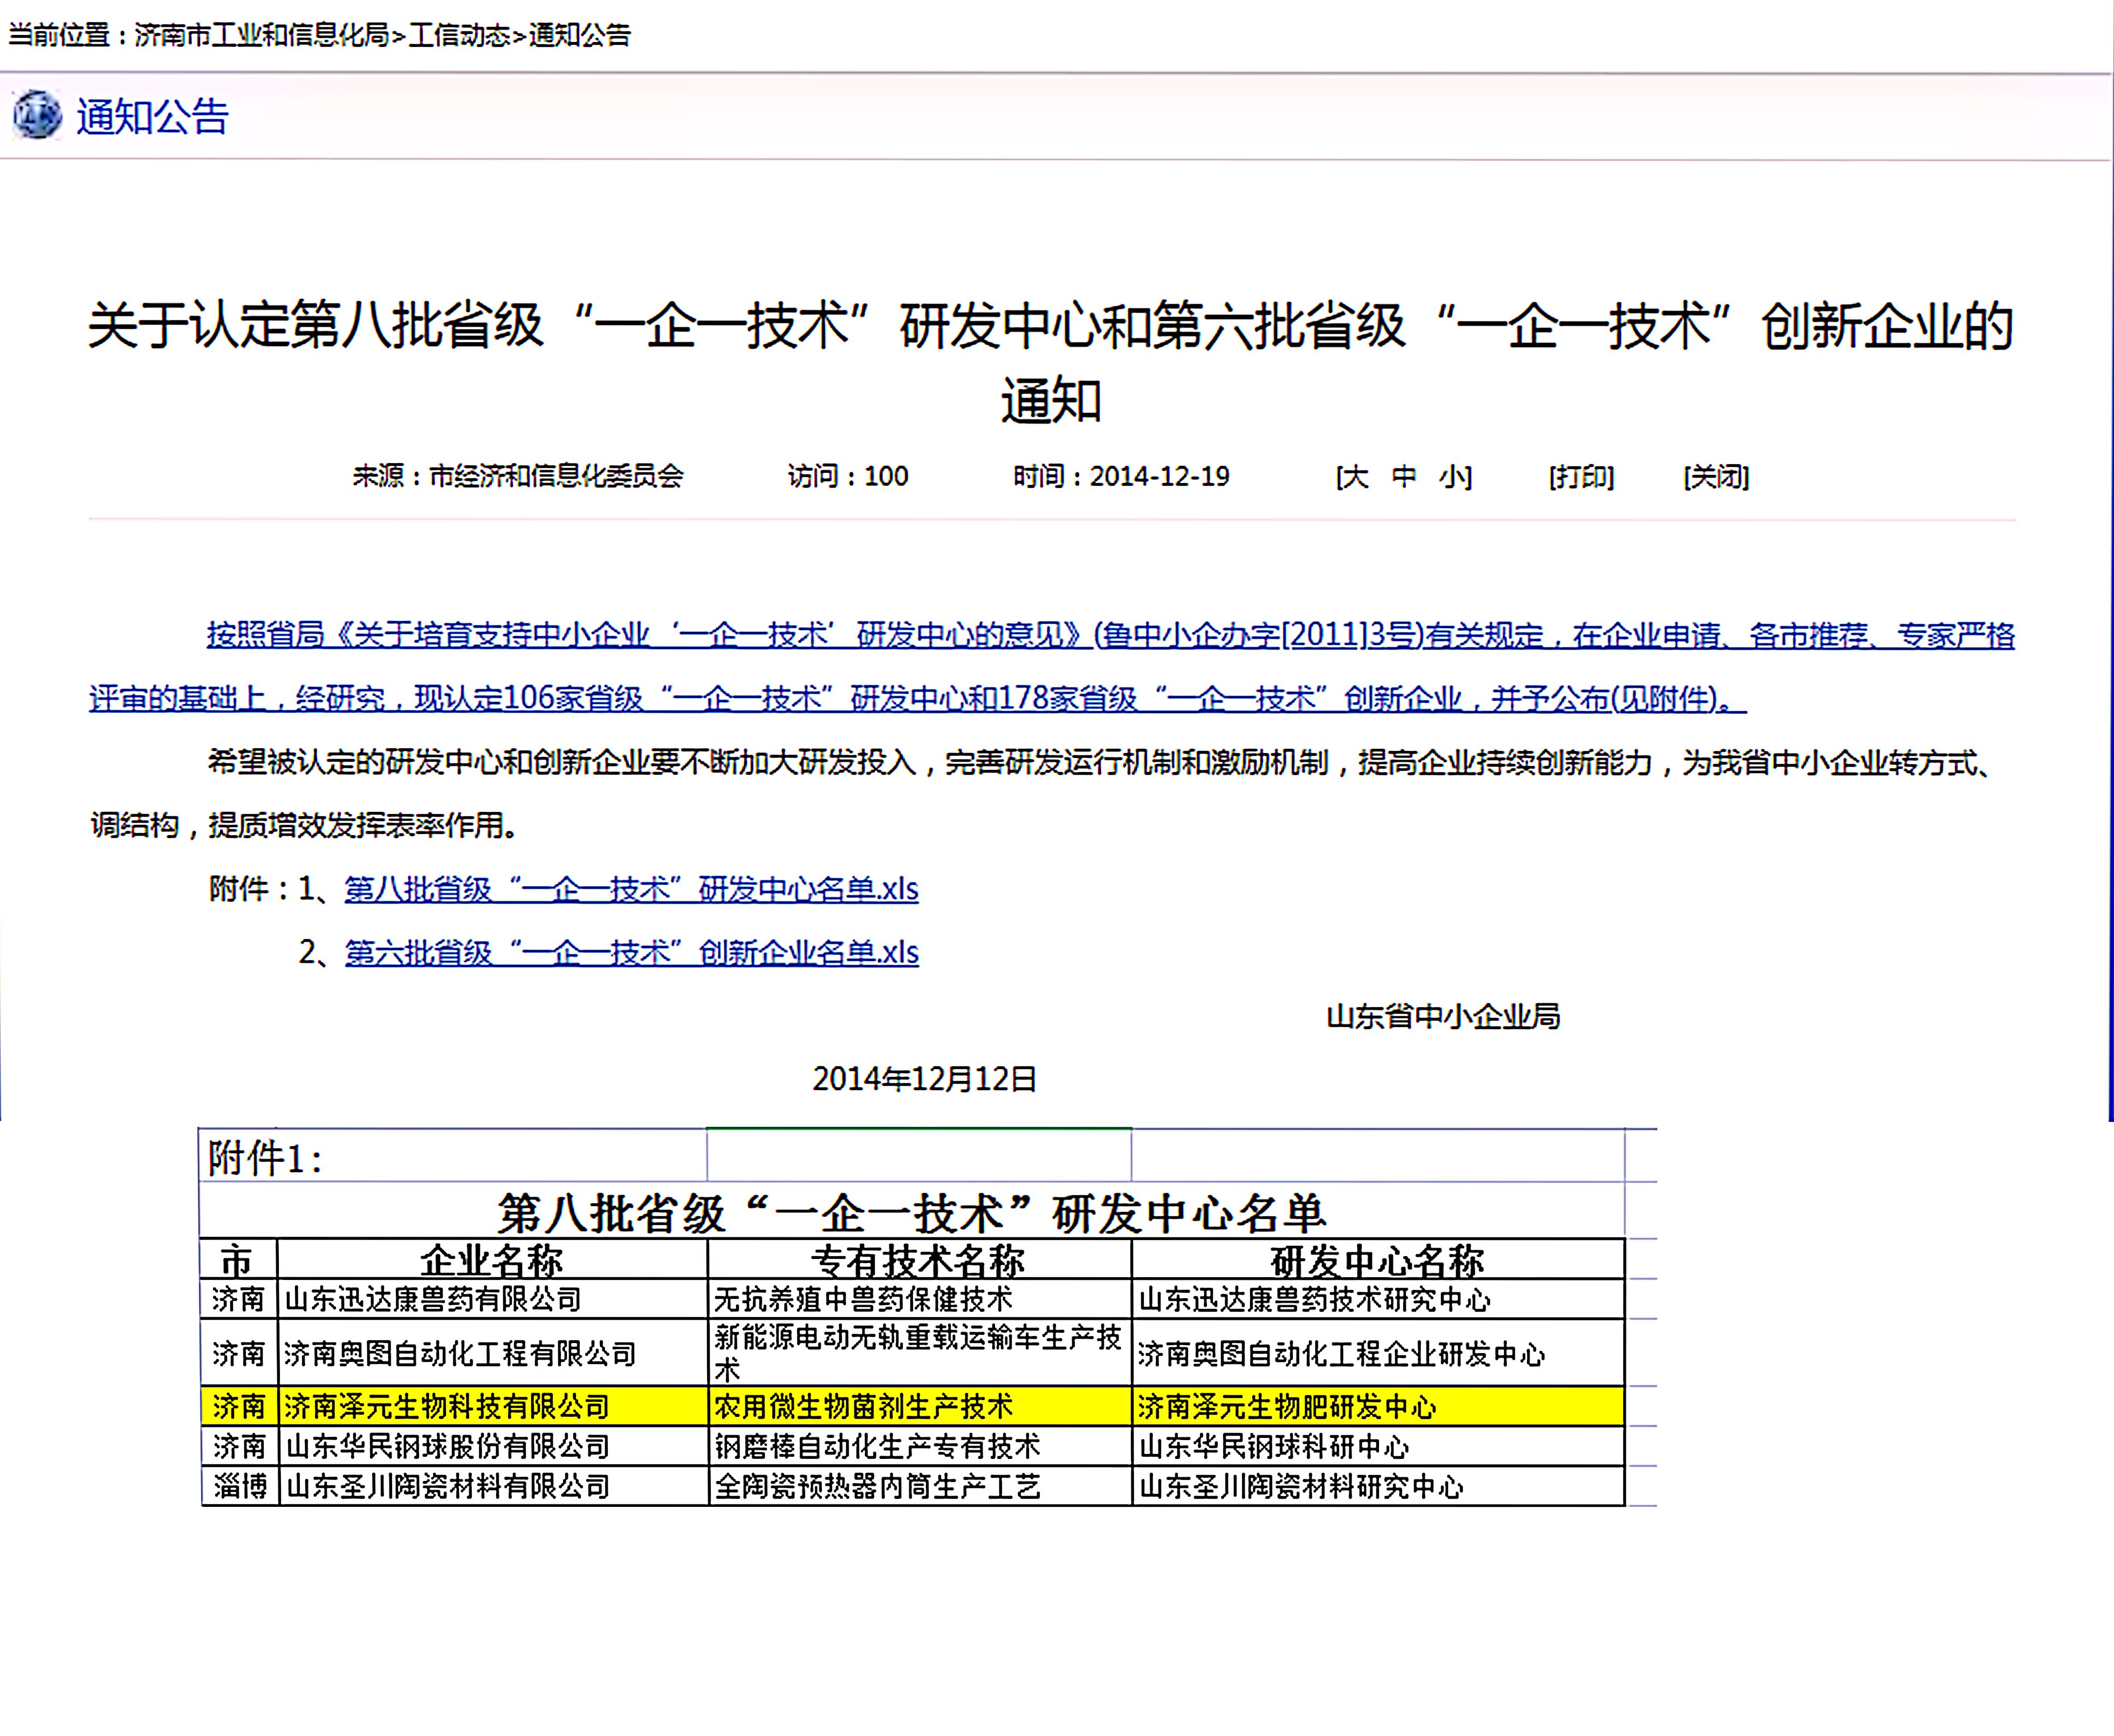Click the 企业名称 column header
The height and width of the screenshot is (1736, 2114).
492,1260
